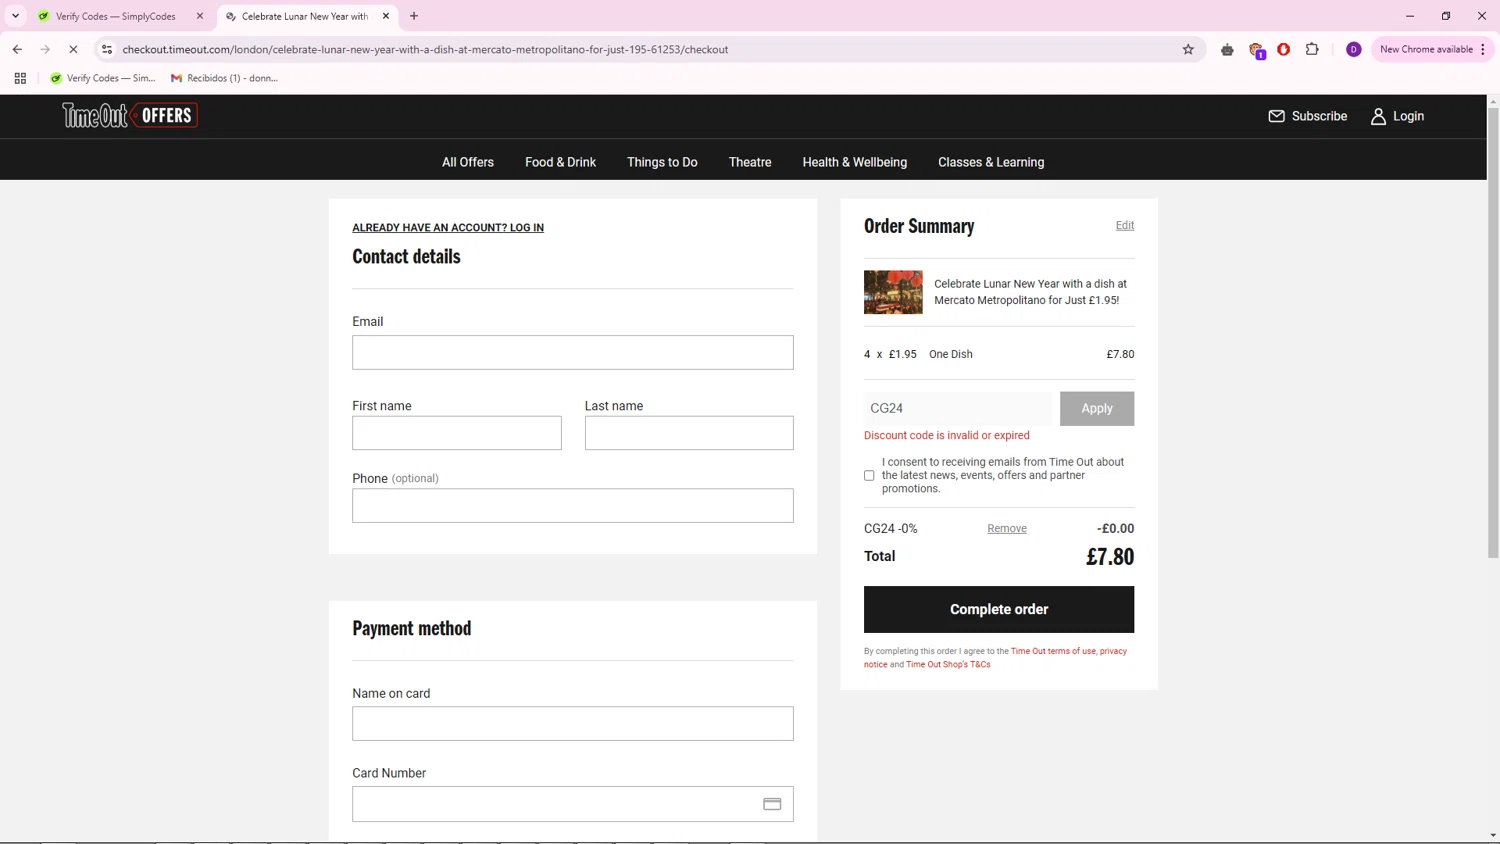Image resolution: width=1500 pixels, height=844 pixels.
Task: Open Time Out Shop's T&Cs link
Action: [948, 664]
